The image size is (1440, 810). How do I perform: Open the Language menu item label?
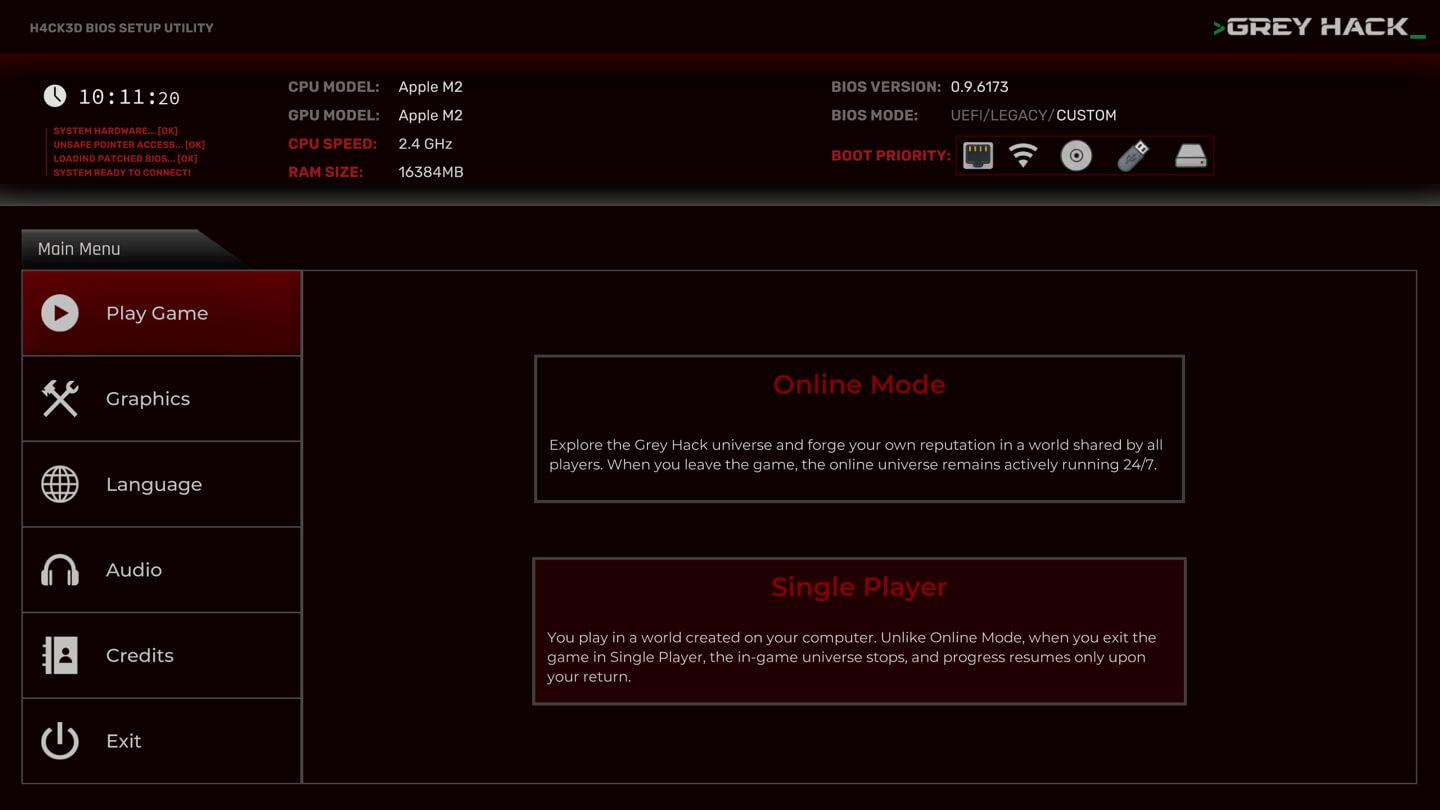pyautogui.click(x=154, y=484)
